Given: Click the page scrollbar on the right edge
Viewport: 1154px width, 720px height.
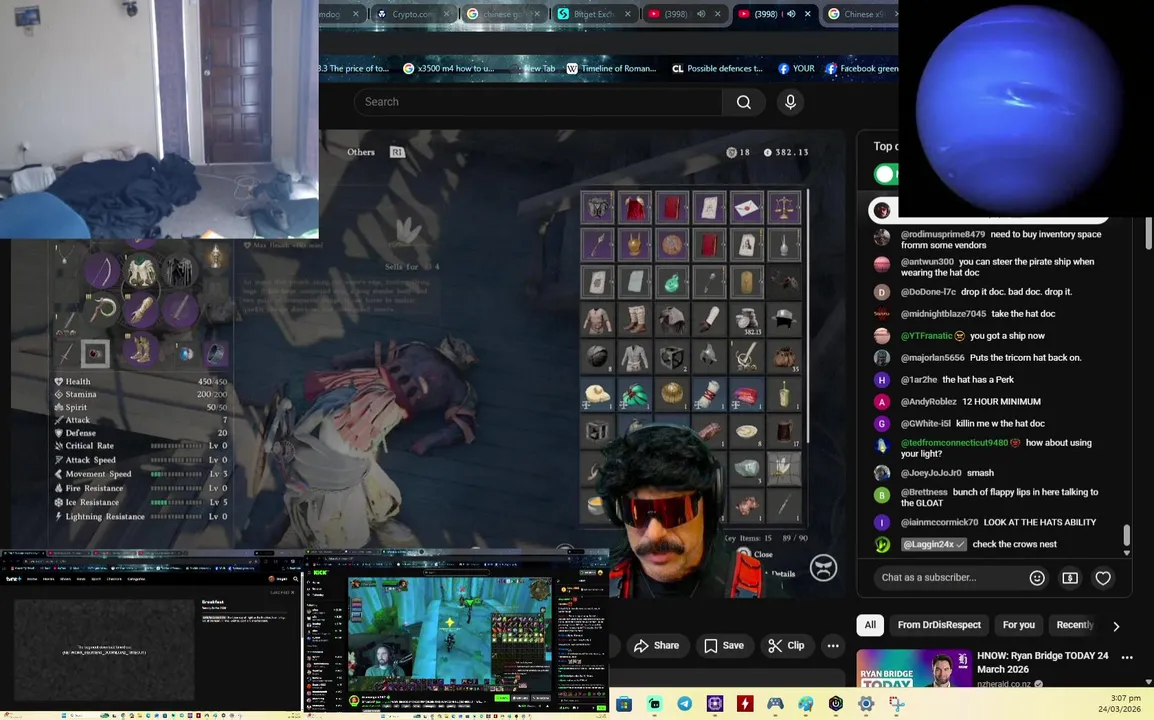Looking at the screenshot, I should point(1149,234).
